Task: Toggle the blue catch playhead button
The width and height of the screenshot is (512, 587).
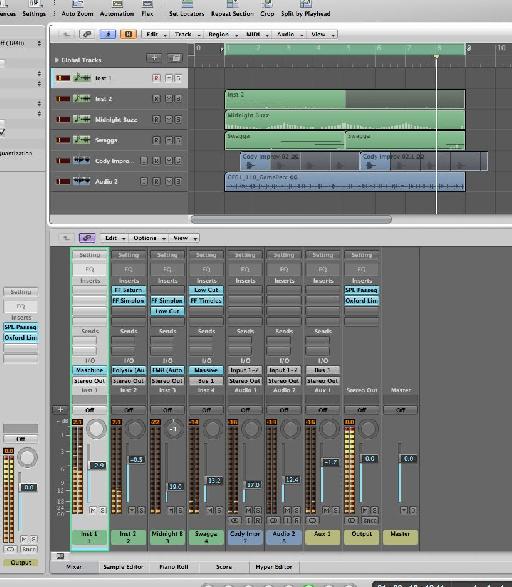Action: coord(108,34)
